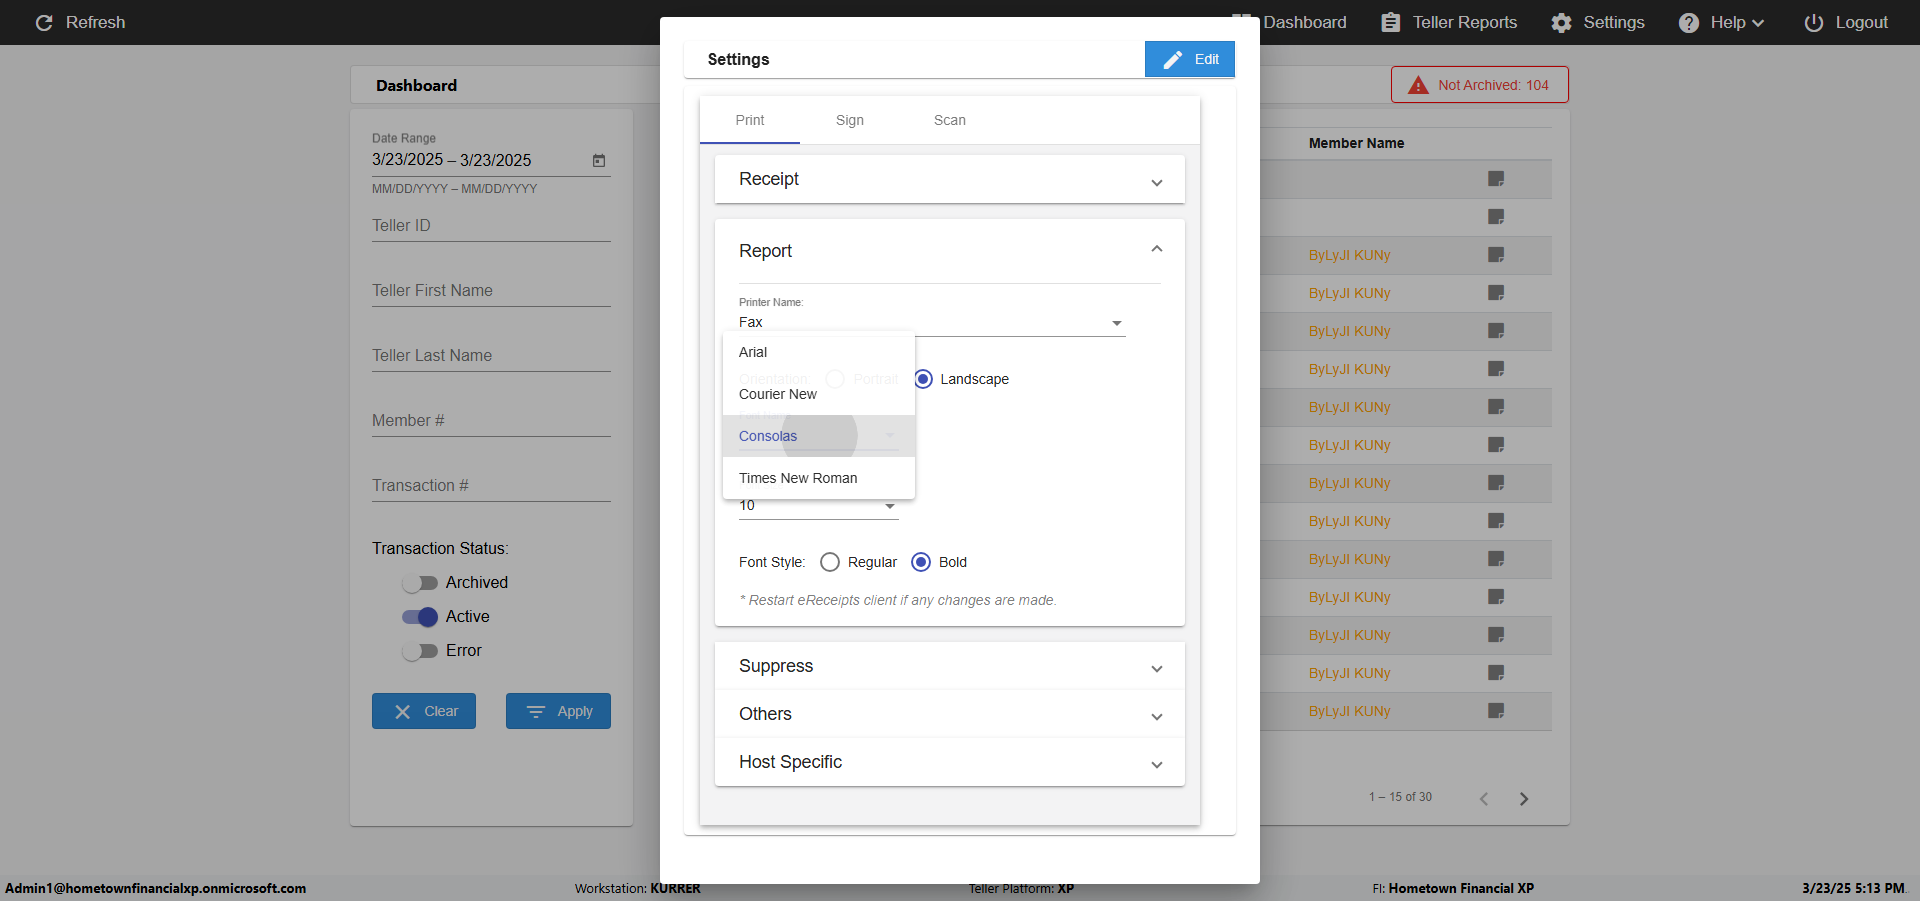Expand the Receipt section
This screenshot has height=901, width=1920.
click(950, 179)
